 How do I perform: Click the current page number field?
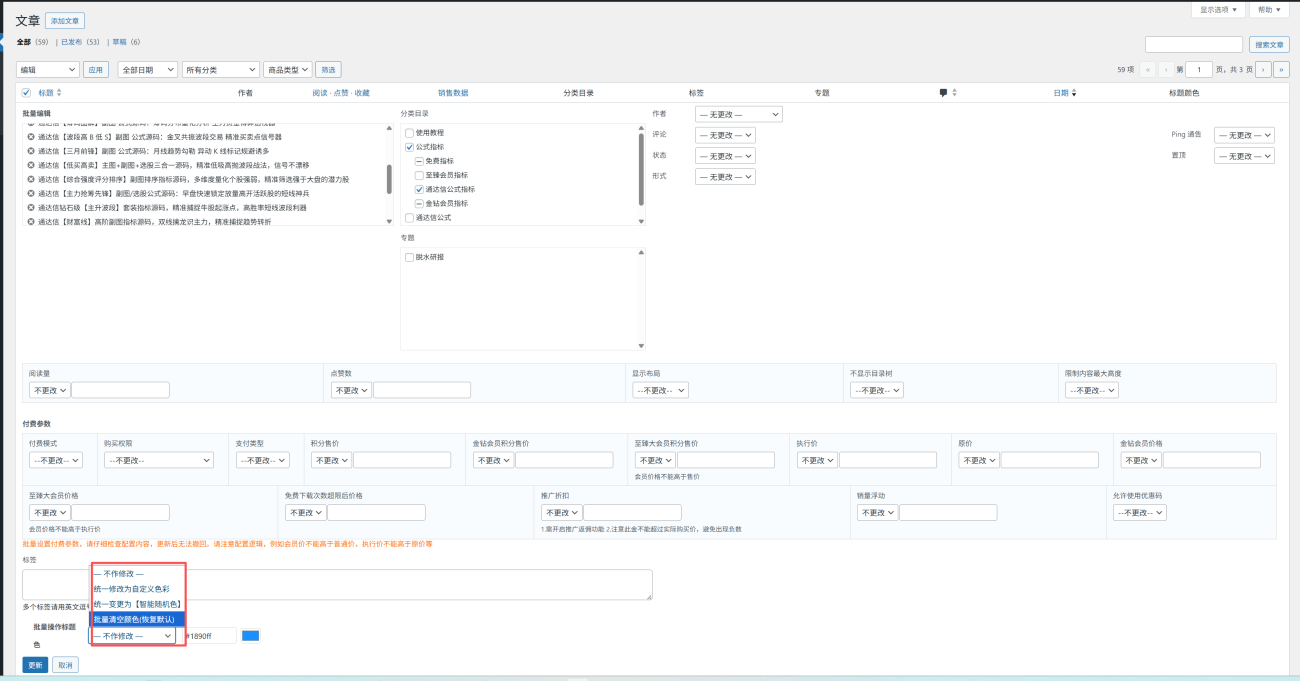tap(1198, 70)
